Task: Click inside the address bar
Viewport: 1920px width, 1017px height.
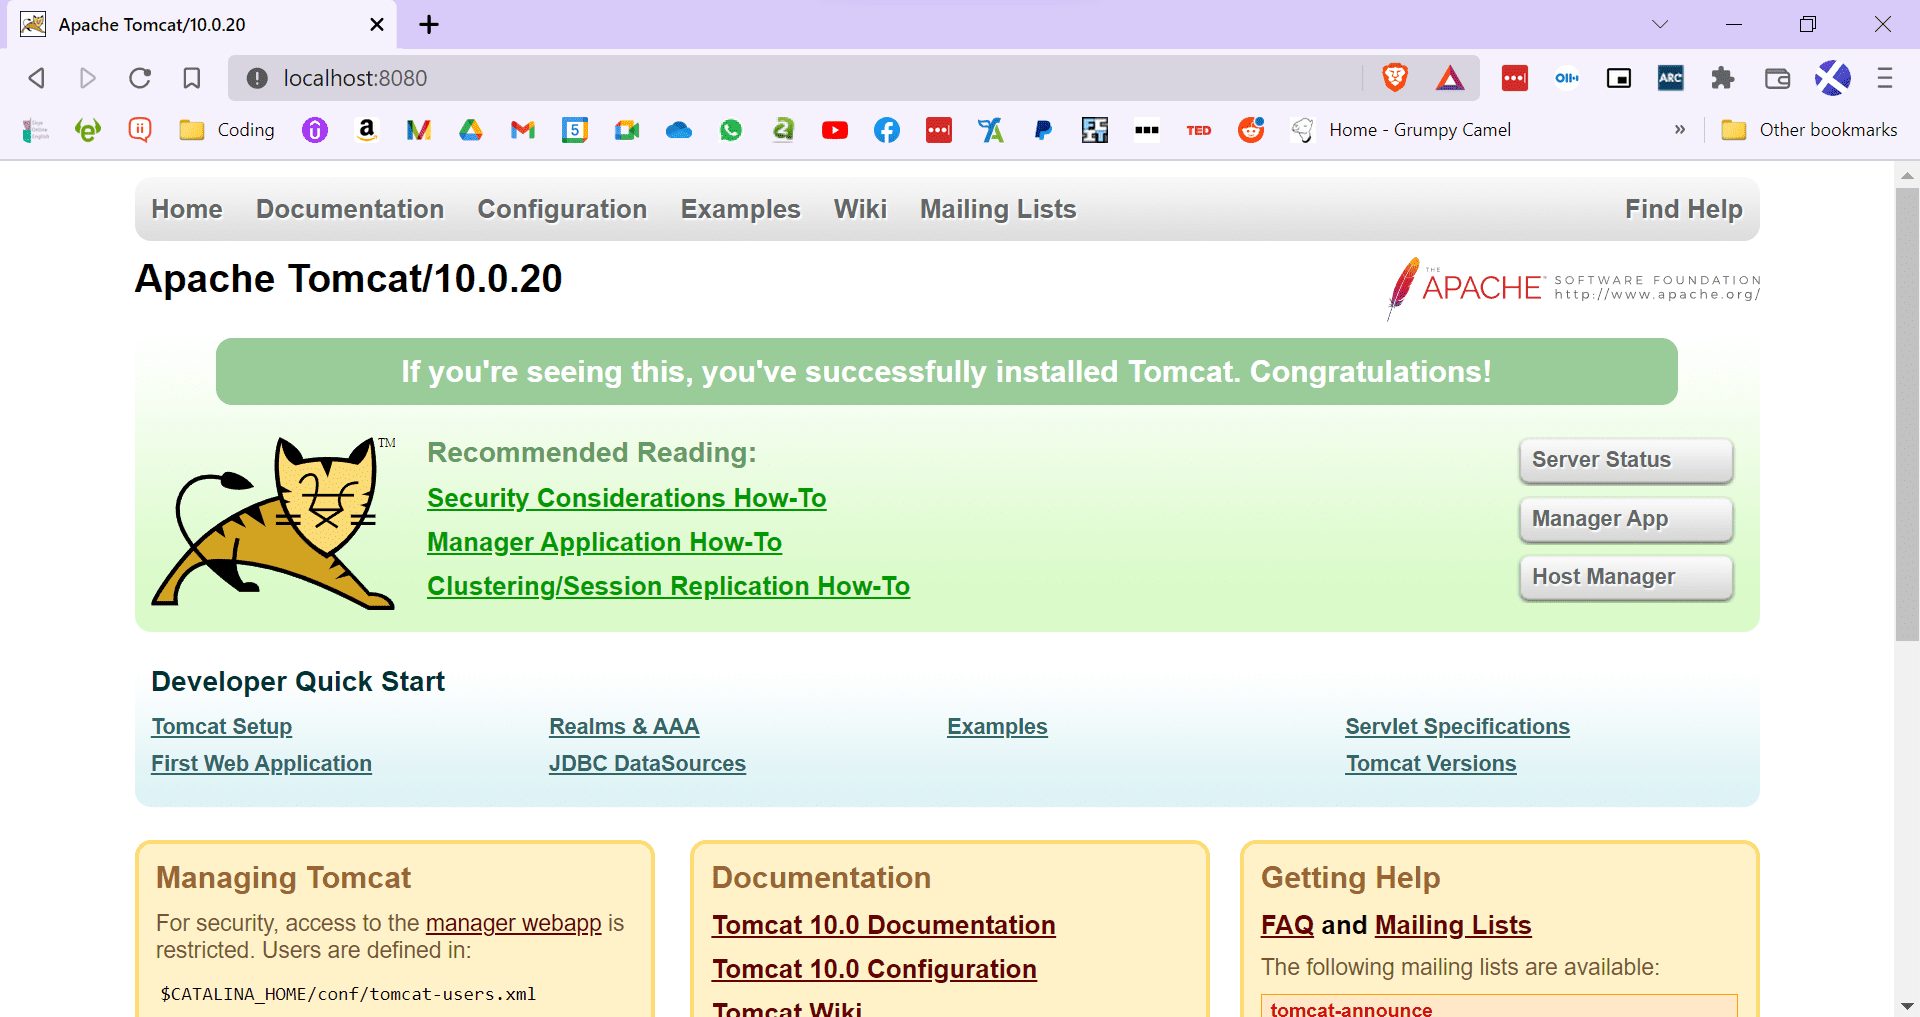Action: pos(700,77)
